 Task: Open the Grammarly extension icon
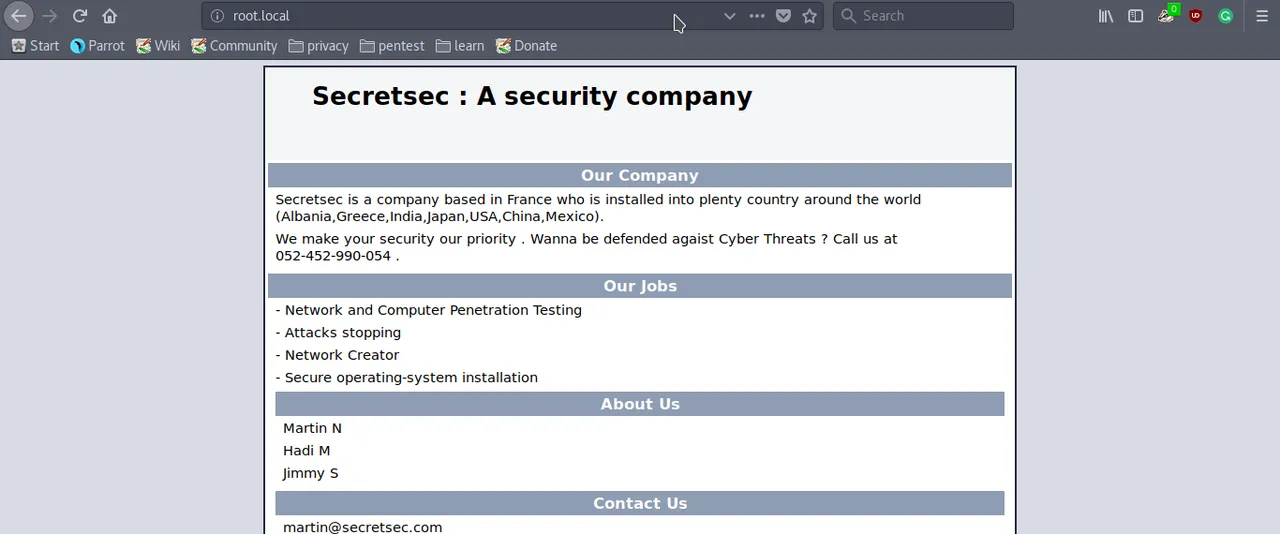tap(1226, 16)
